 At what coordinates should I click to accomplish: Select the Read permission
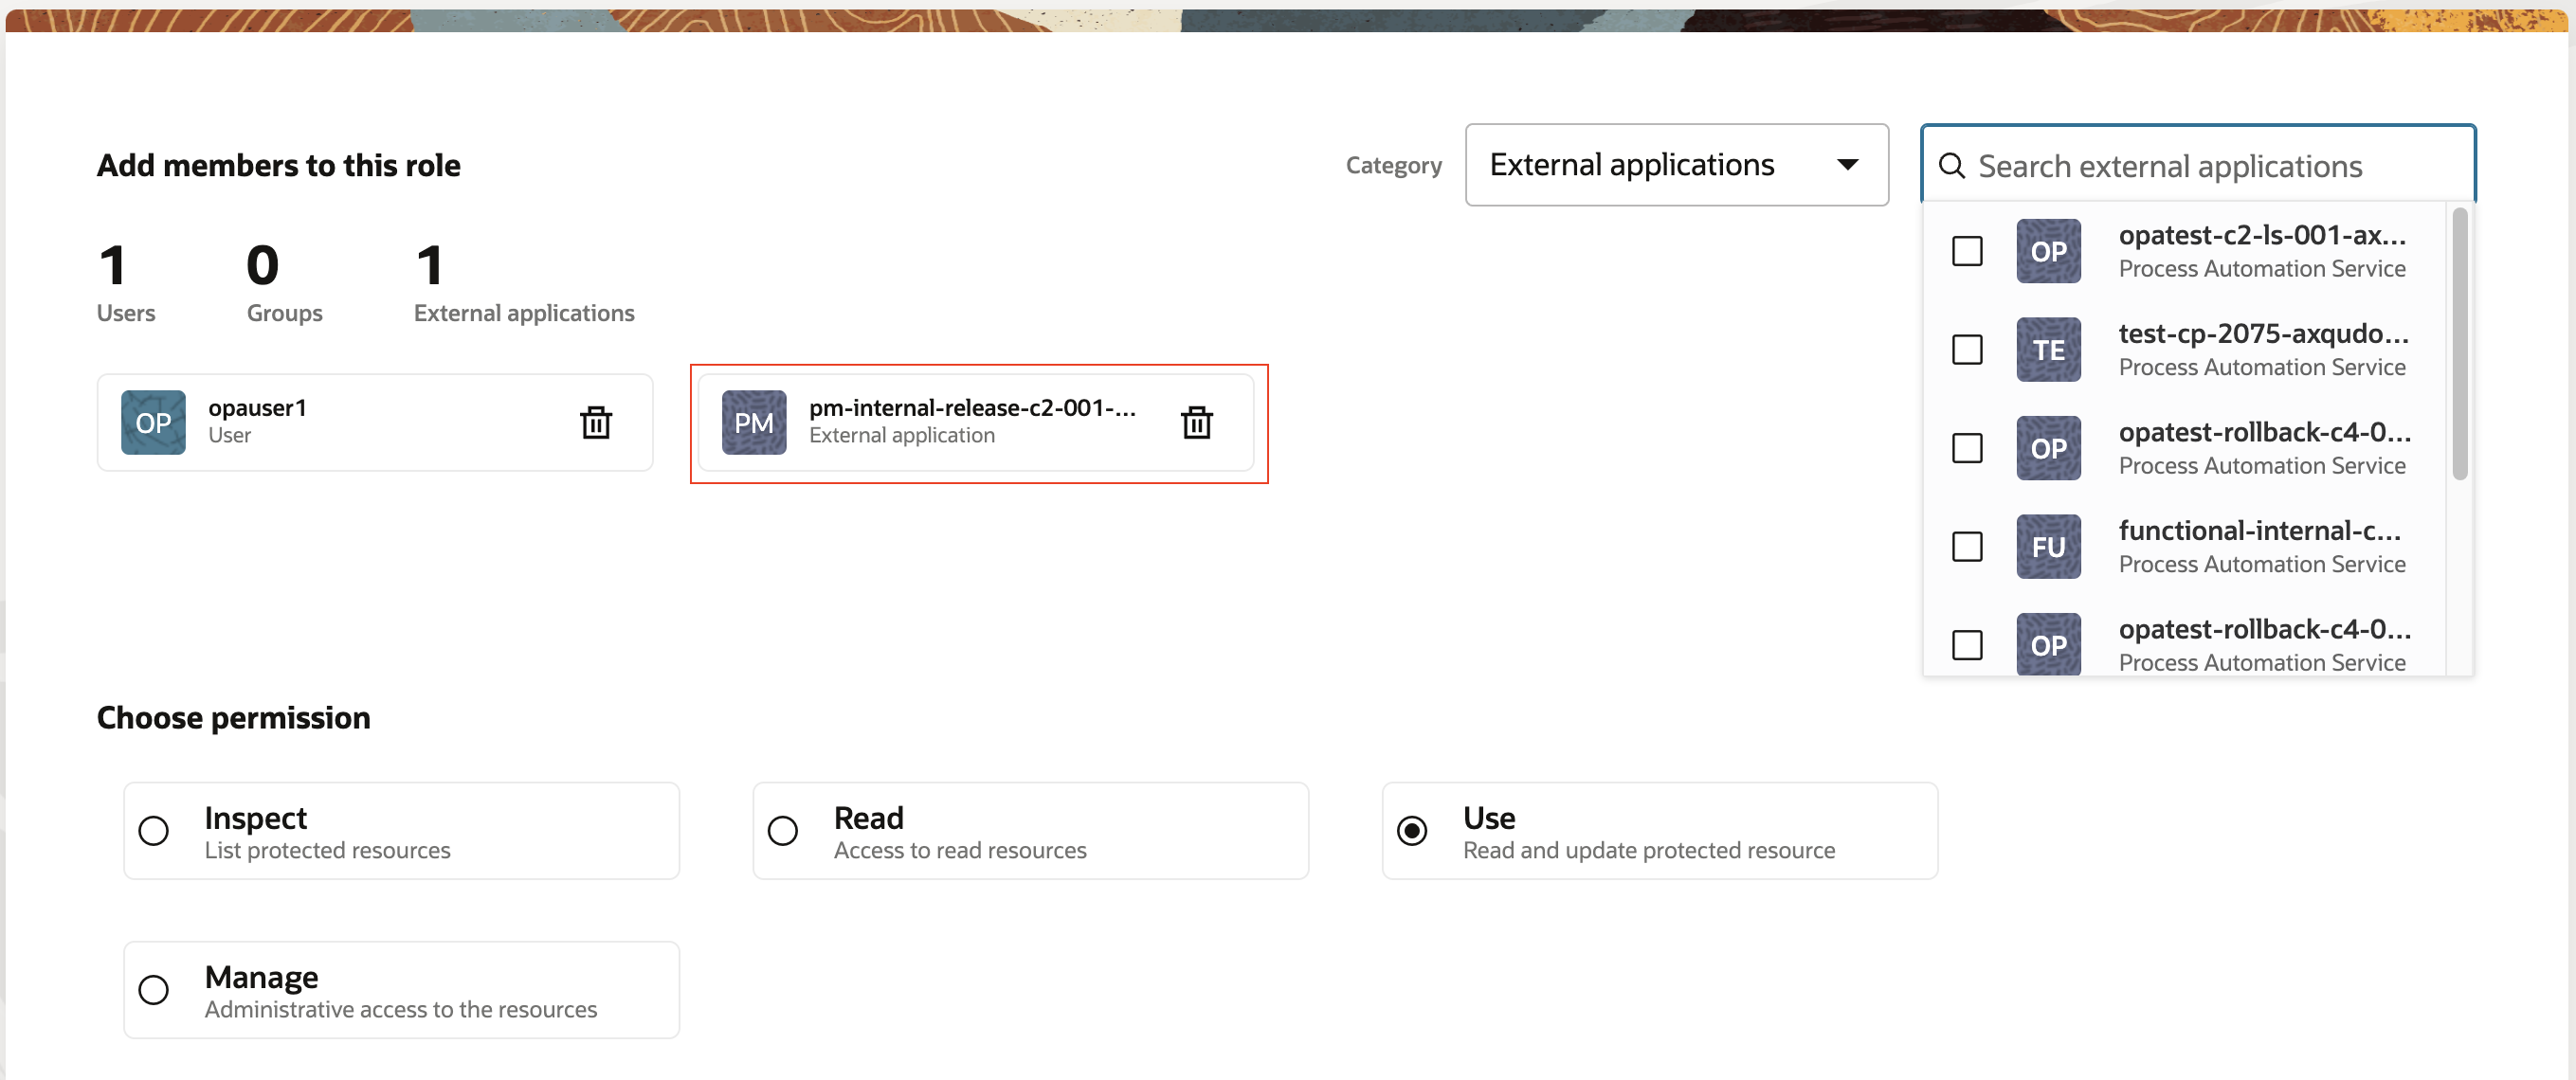[x=783, y=830]
